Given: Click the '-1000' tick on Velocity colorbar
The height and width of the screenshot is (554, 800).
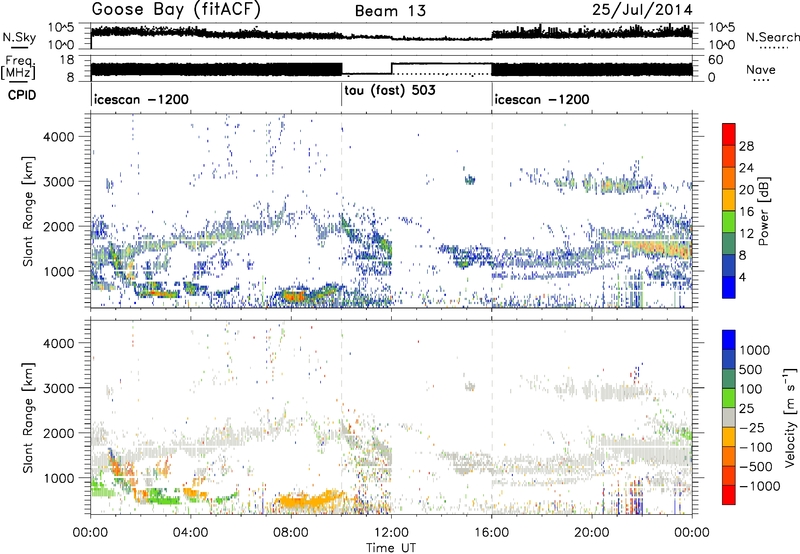Looking at the screenshot, I should point(760,486).
